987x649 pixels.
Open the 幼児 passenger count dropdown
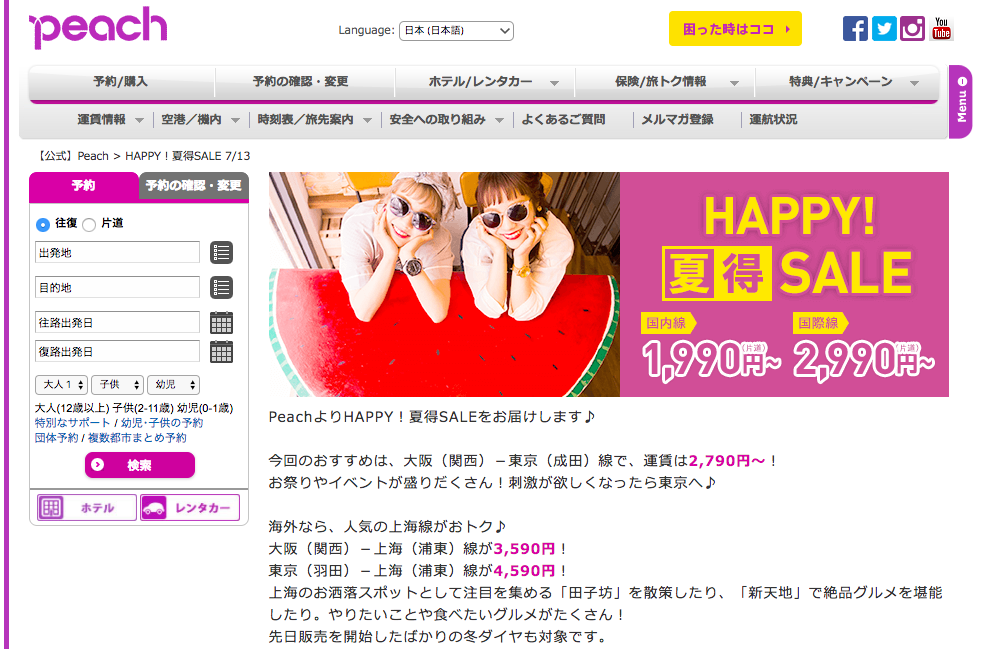[x=173, y=385]
